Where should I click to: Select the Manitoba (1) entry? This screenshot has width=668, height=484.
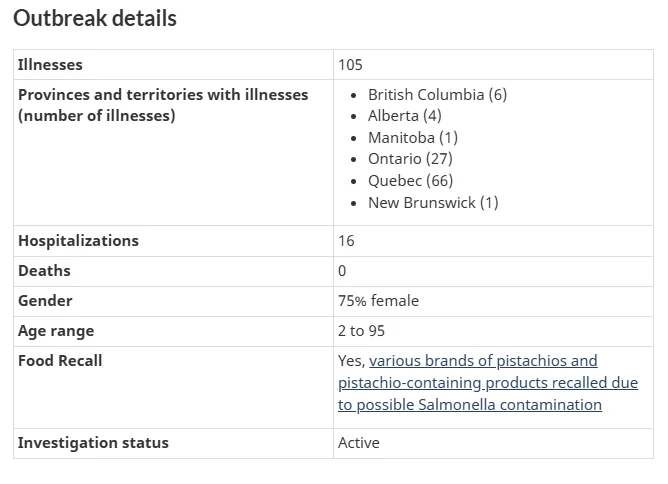(x=413, y=138)
